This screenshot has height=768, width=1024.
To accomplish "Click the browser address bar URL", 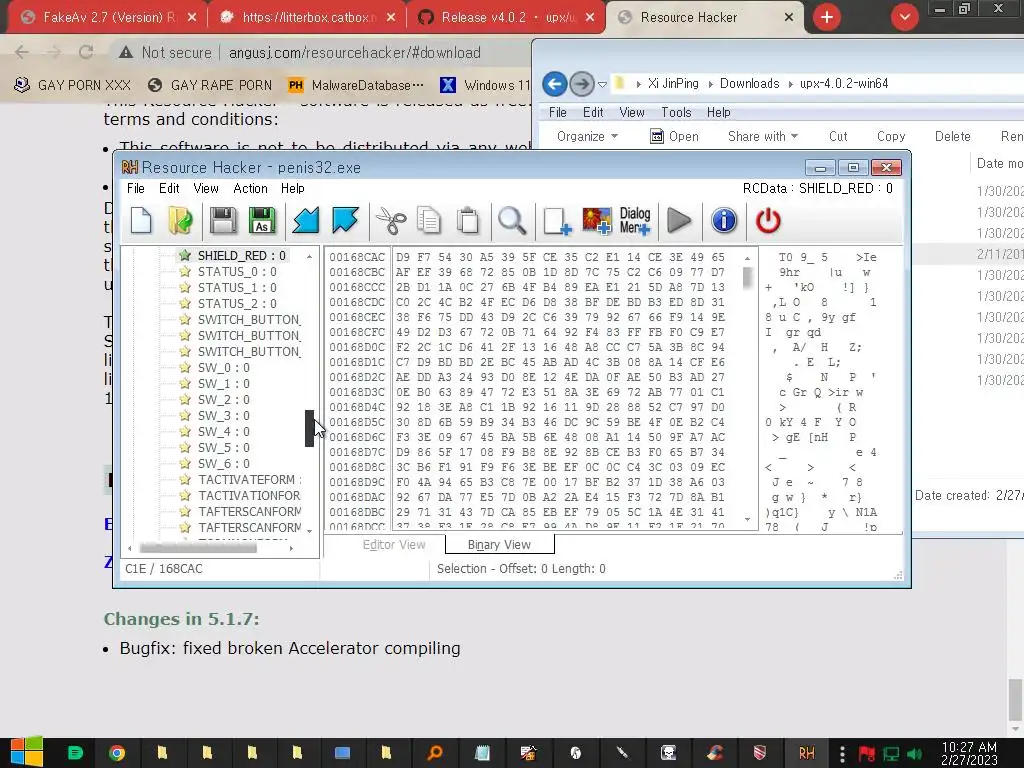I will 354,52.
